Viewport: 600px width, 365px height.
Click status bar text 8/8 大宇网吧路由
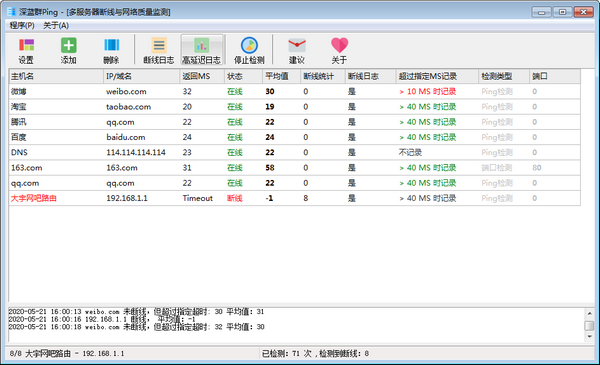(x=67, y=354)
